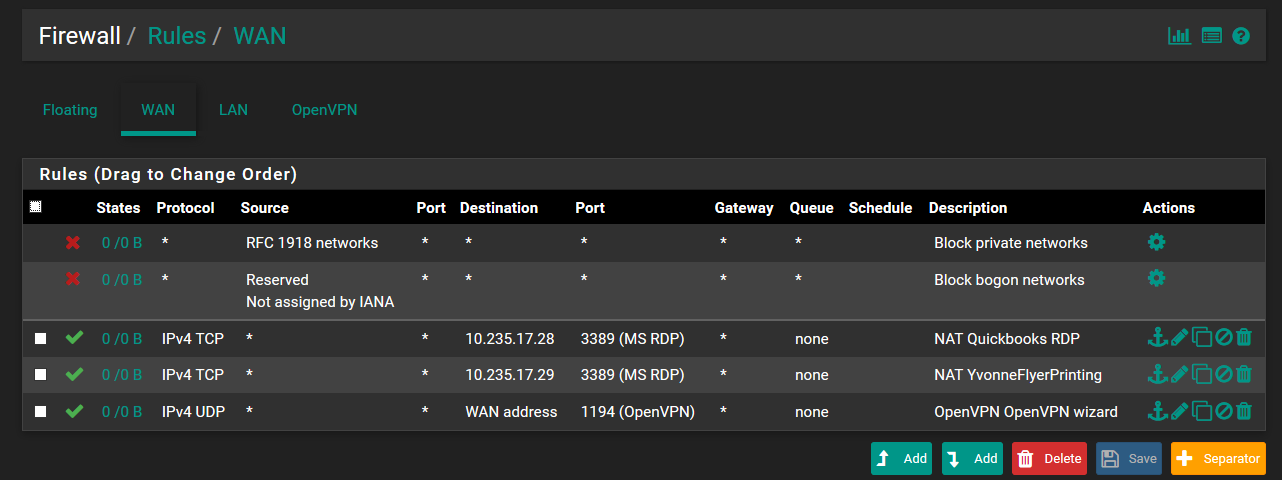Click the help question mark icon
This screenshot has width=1282, height=480.
point(1241,36)
